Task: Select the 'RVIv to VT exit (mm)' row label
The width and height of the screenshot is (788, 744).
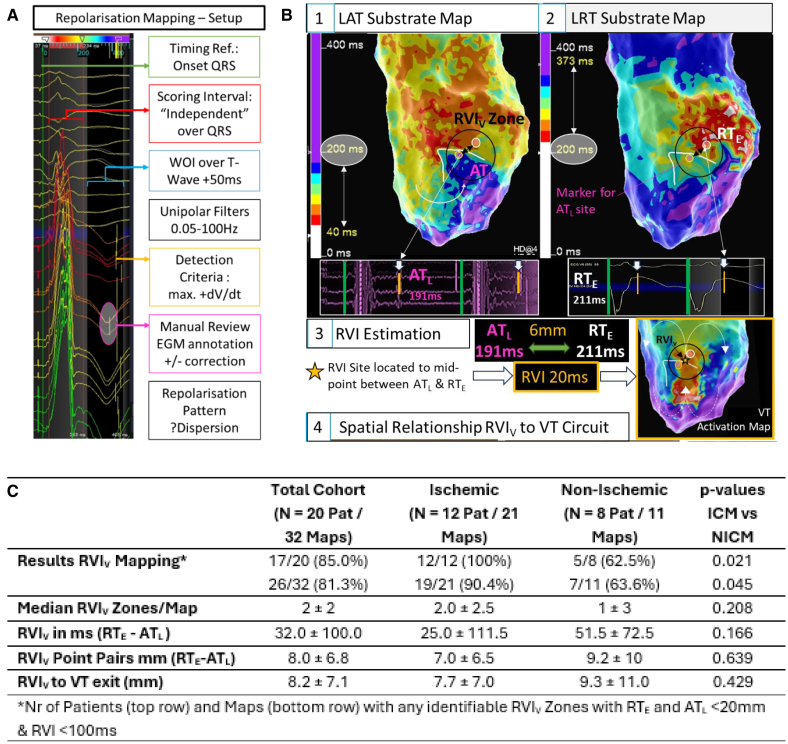Action: tap(90, 682)
